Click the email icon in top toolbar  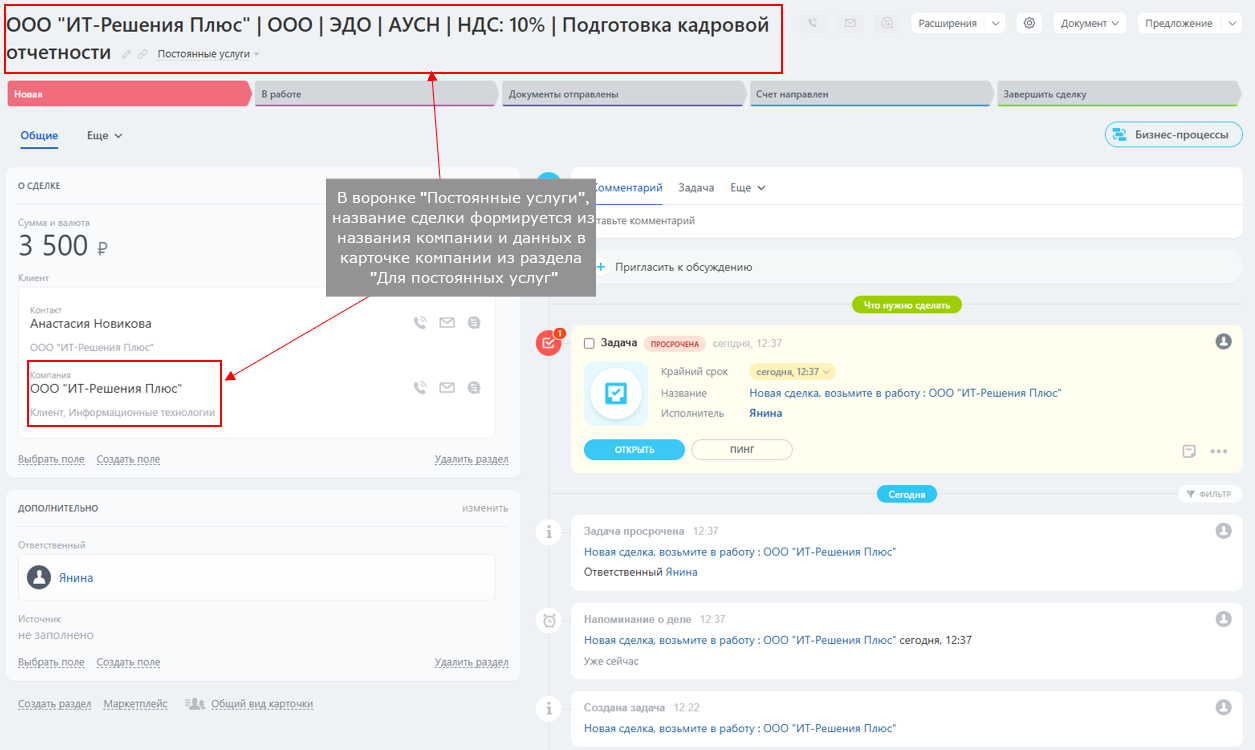click(x=851, y=23)
